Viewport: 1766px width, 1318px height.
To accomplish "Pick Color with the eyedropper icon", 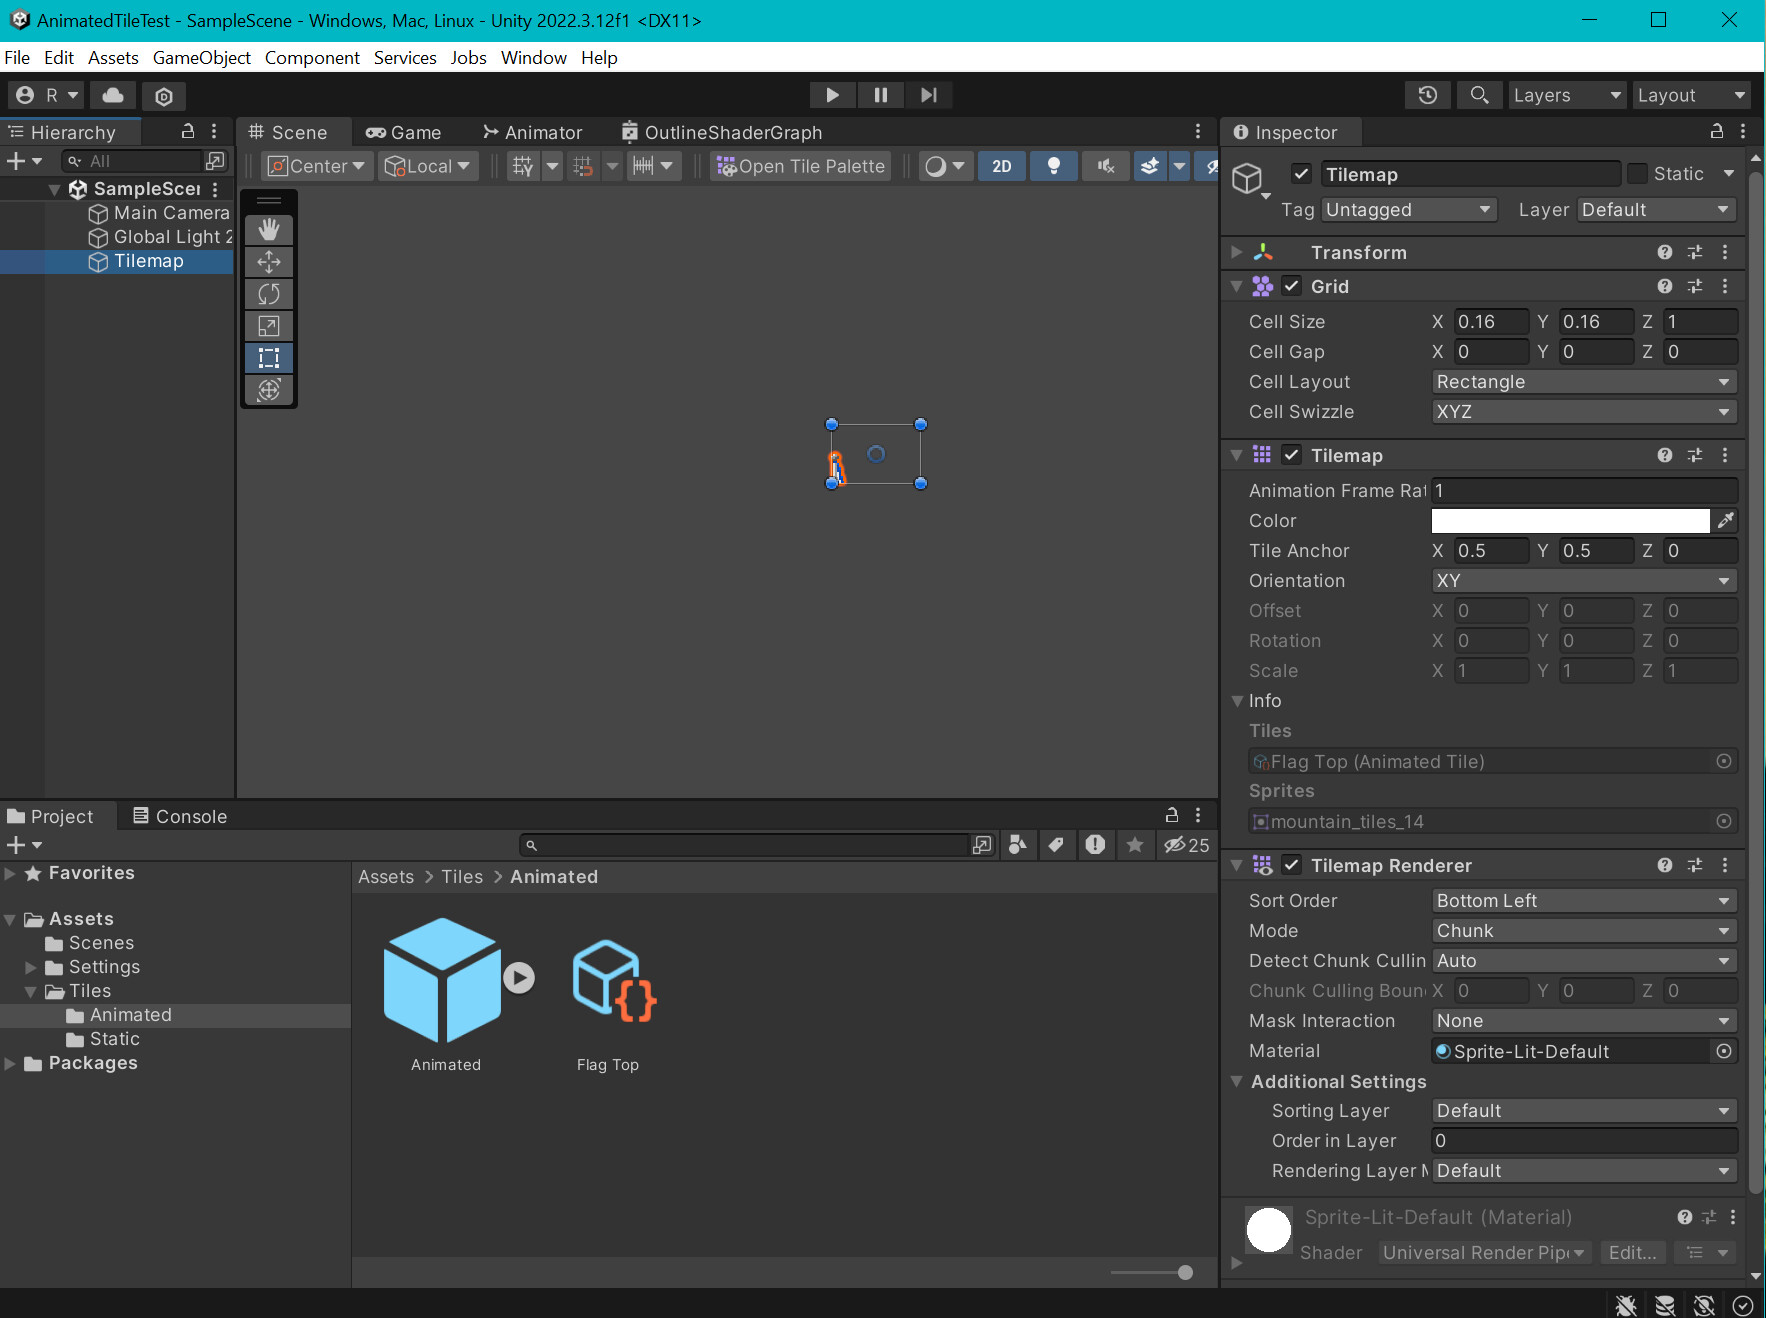I will pyautogui.click(x=1727, y=520).
